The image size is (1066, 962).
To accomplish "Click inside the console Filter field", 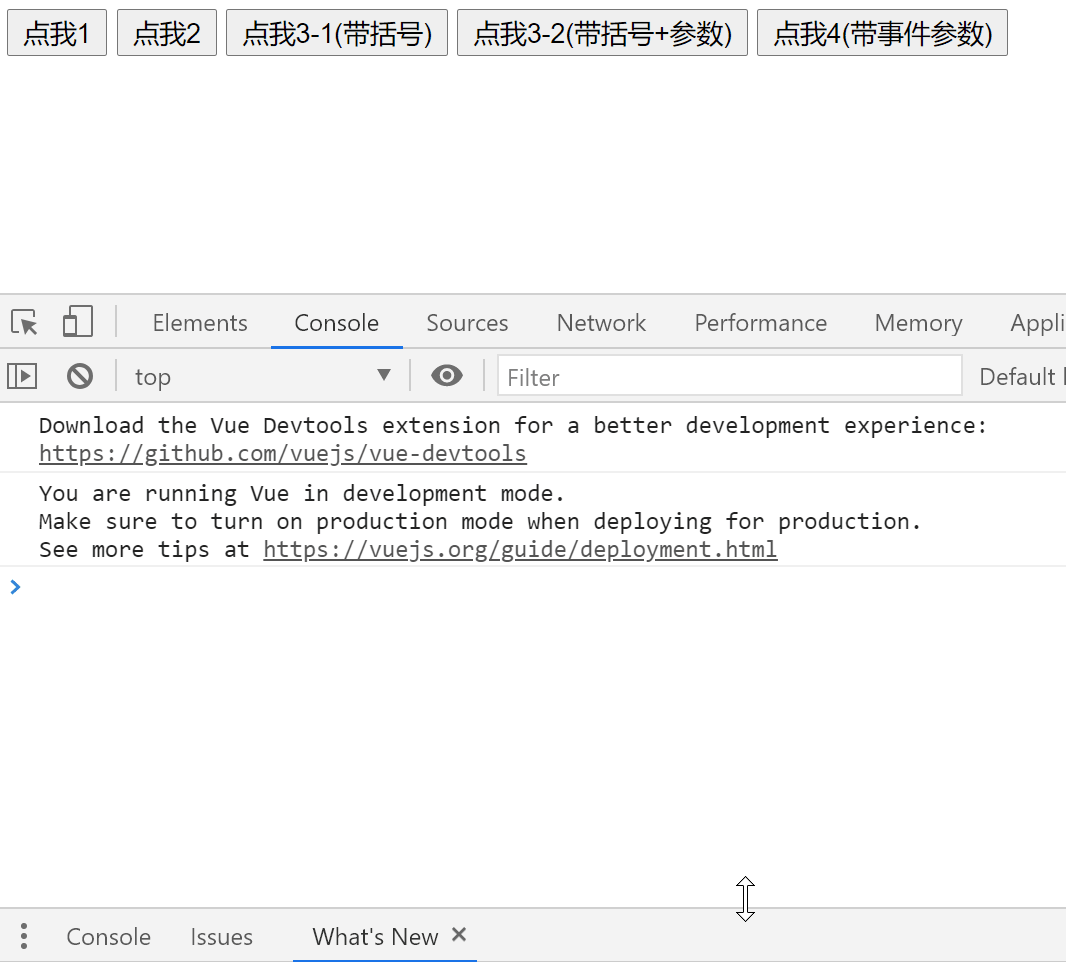I will click(x=700, y=376).
